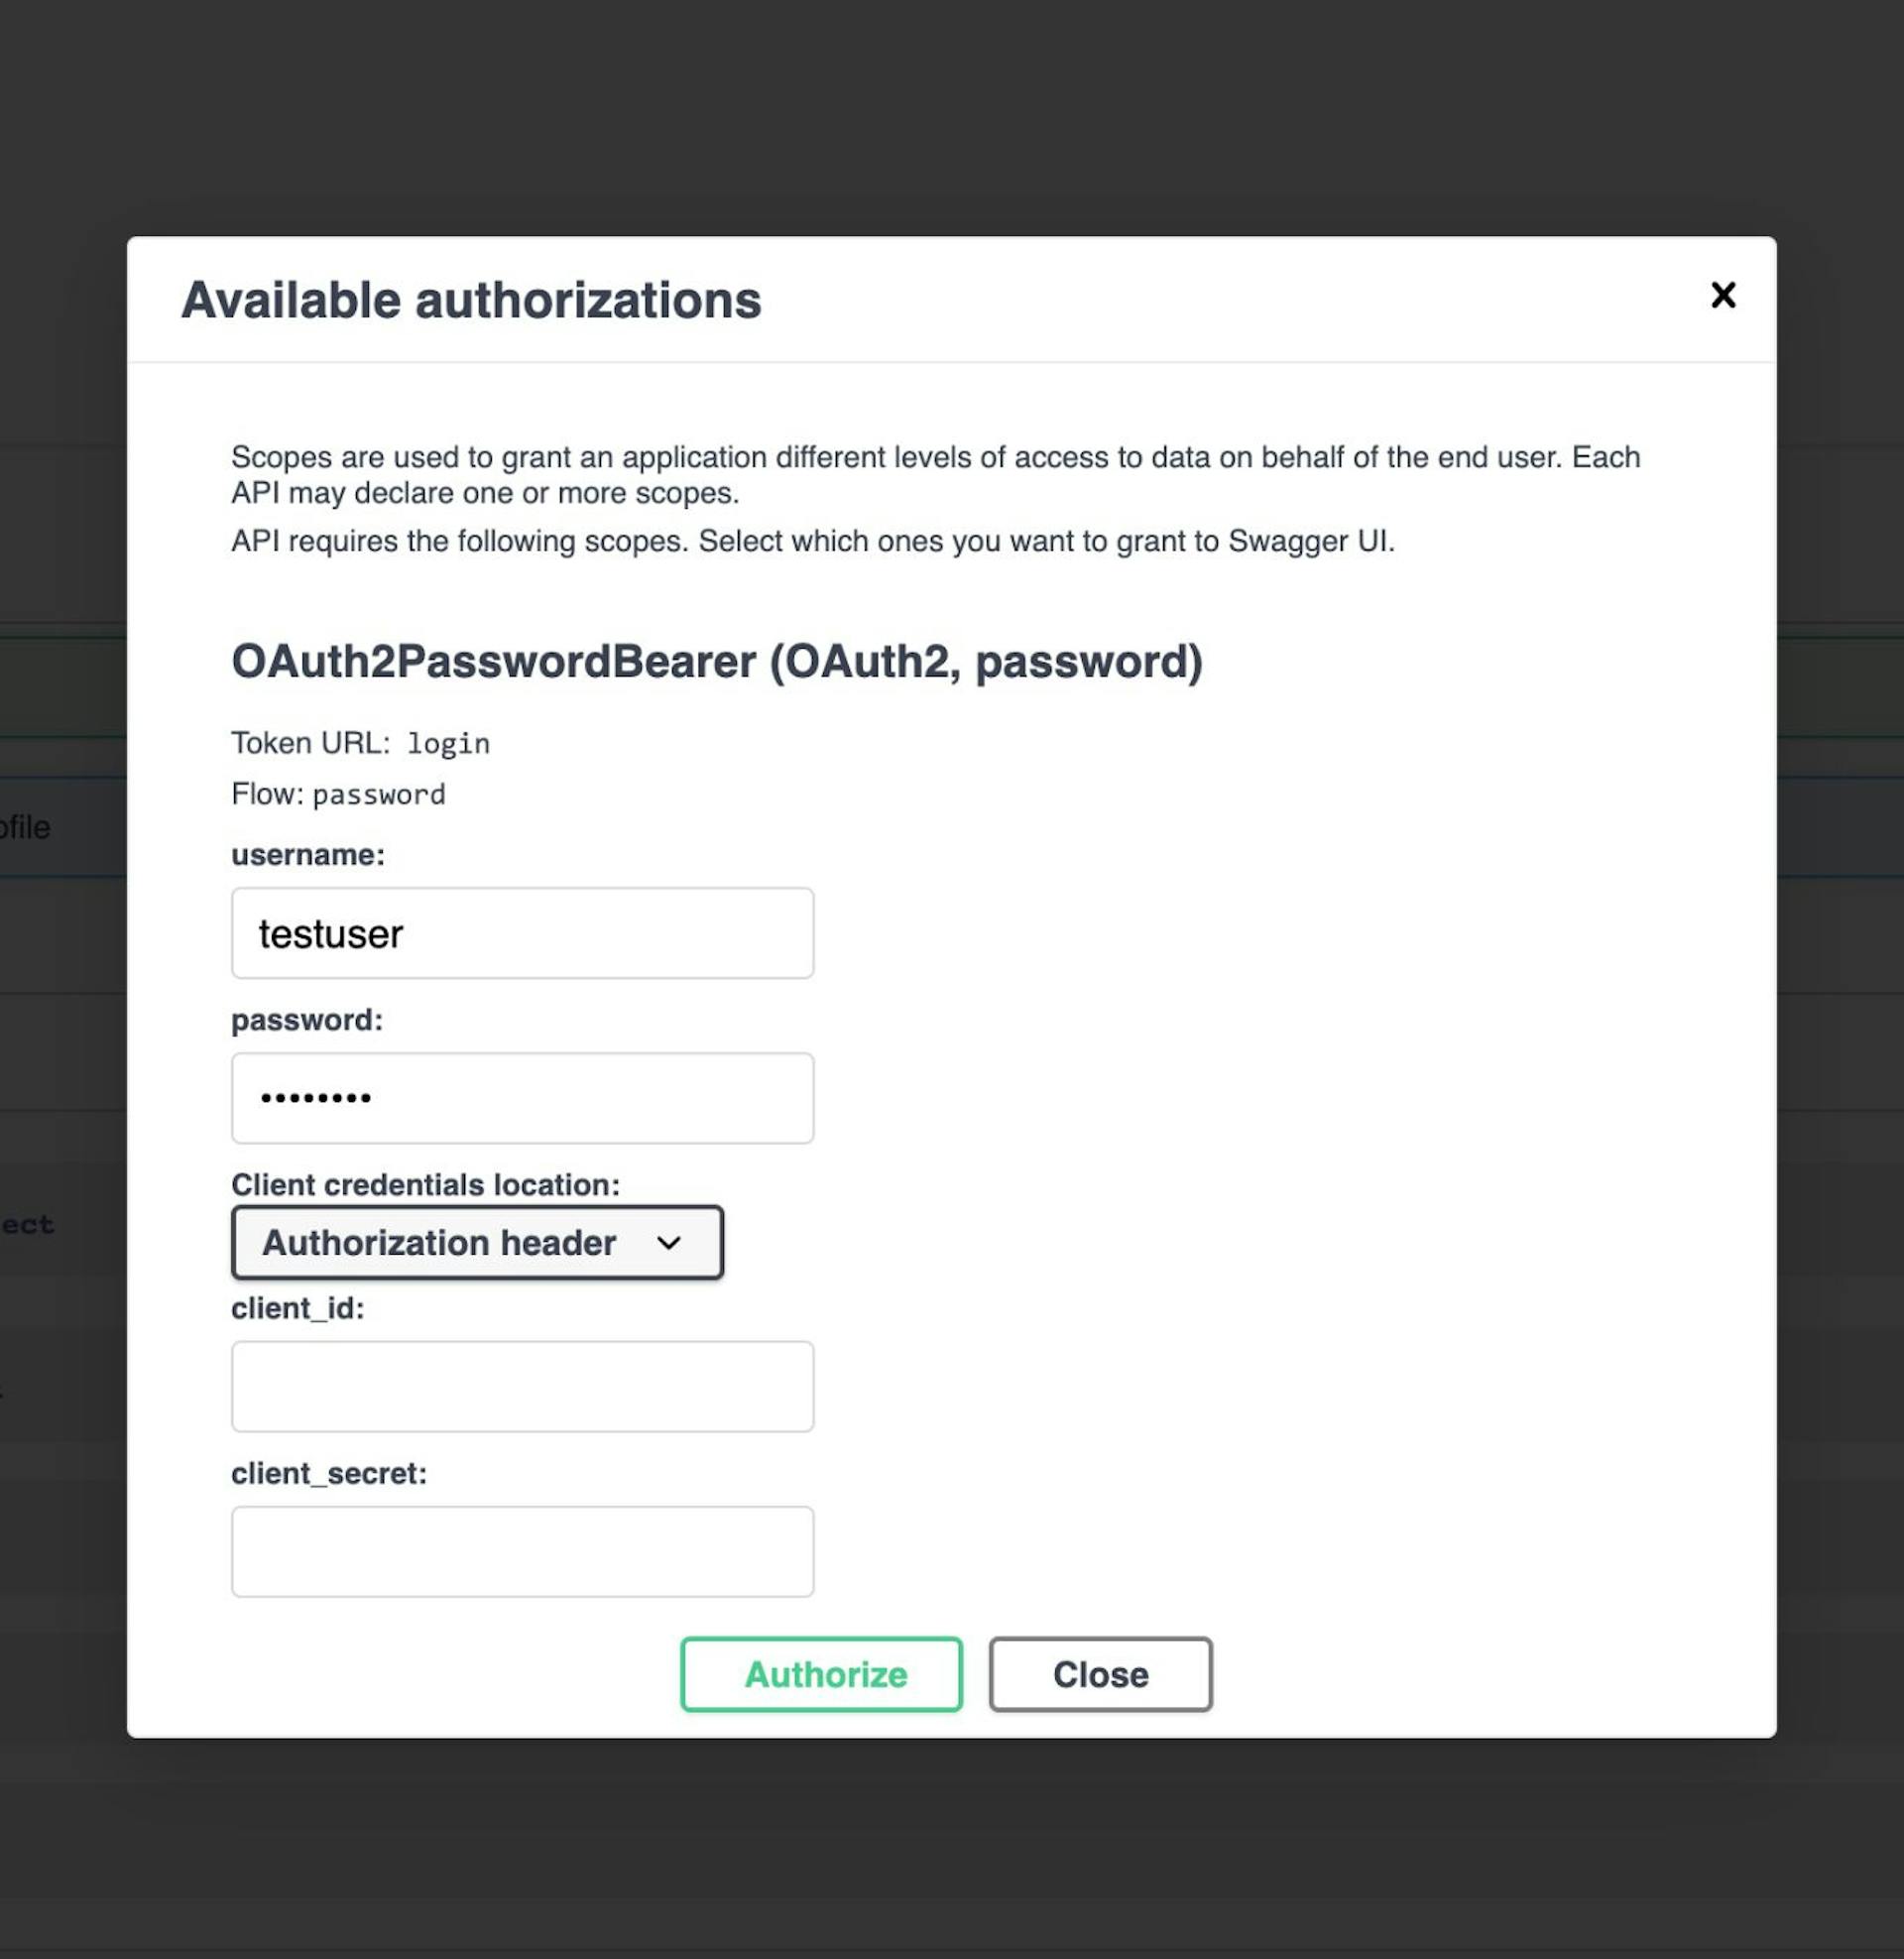Click inside the empty client_id field

coord(521,1386)
